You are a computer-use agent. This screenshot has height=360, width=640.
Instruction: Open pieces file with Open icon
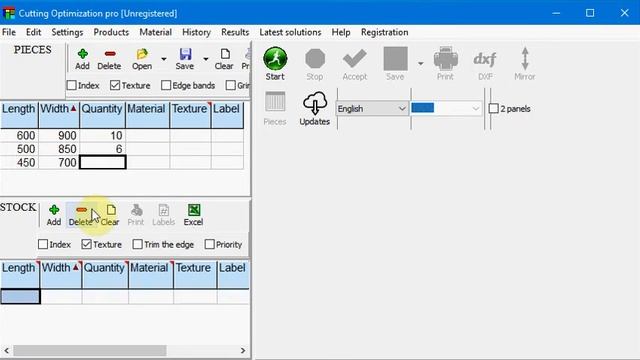142,59
